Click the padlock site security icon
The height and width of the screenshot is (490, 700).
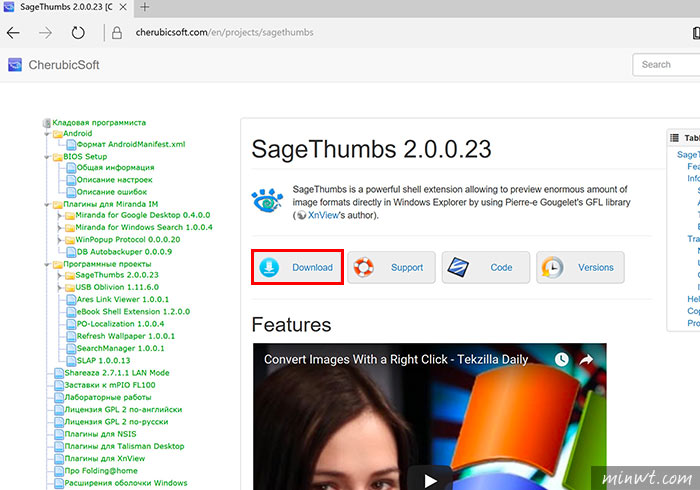[x=117, y=33]
